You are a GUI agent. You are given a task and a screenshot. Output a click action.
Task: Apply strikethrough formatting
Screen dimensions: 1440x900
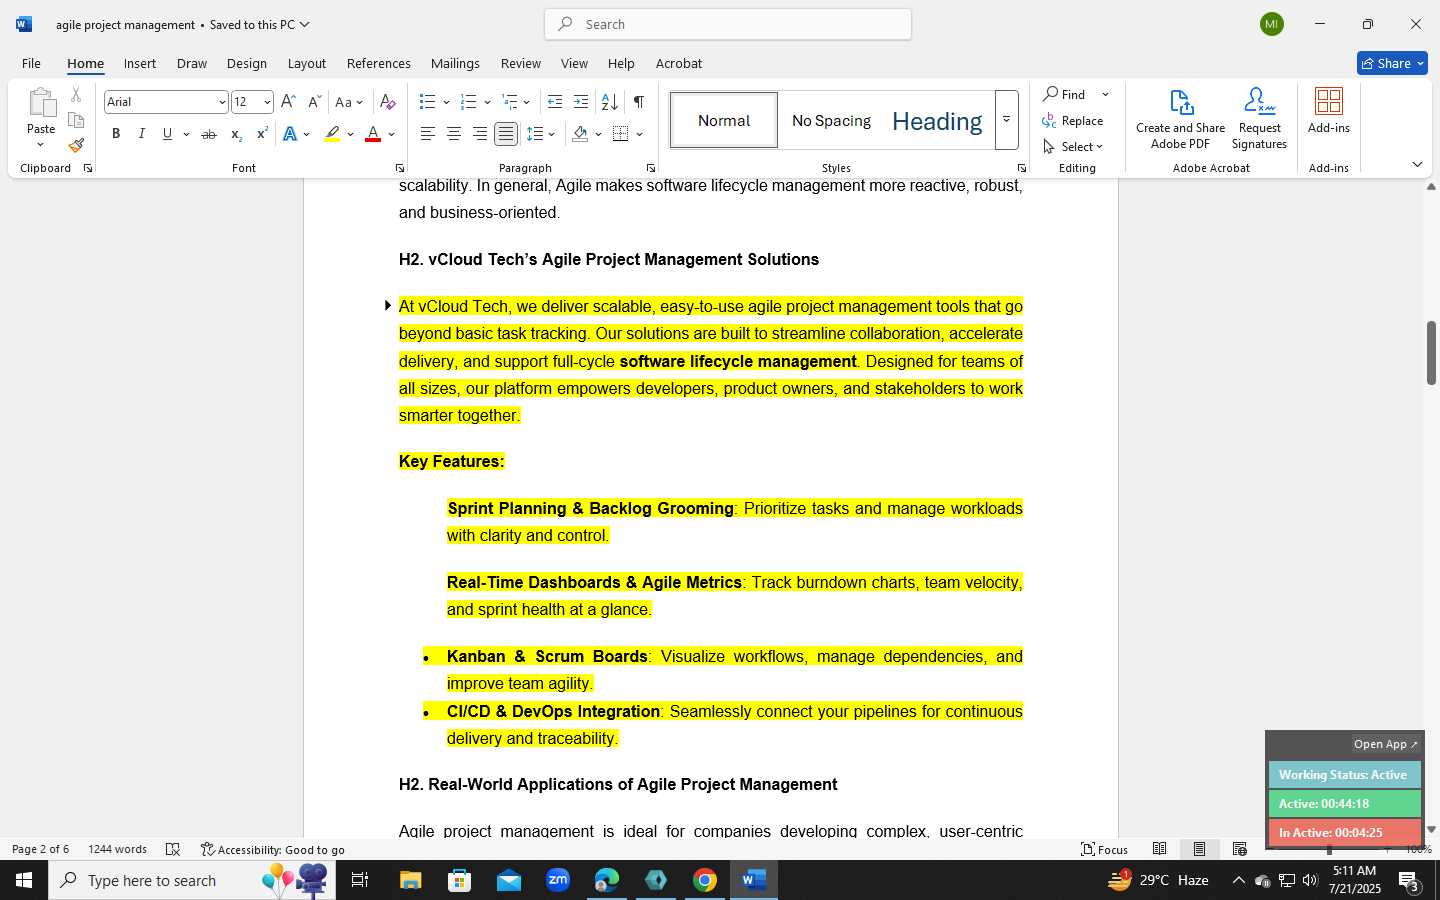(x=209, y=134)
